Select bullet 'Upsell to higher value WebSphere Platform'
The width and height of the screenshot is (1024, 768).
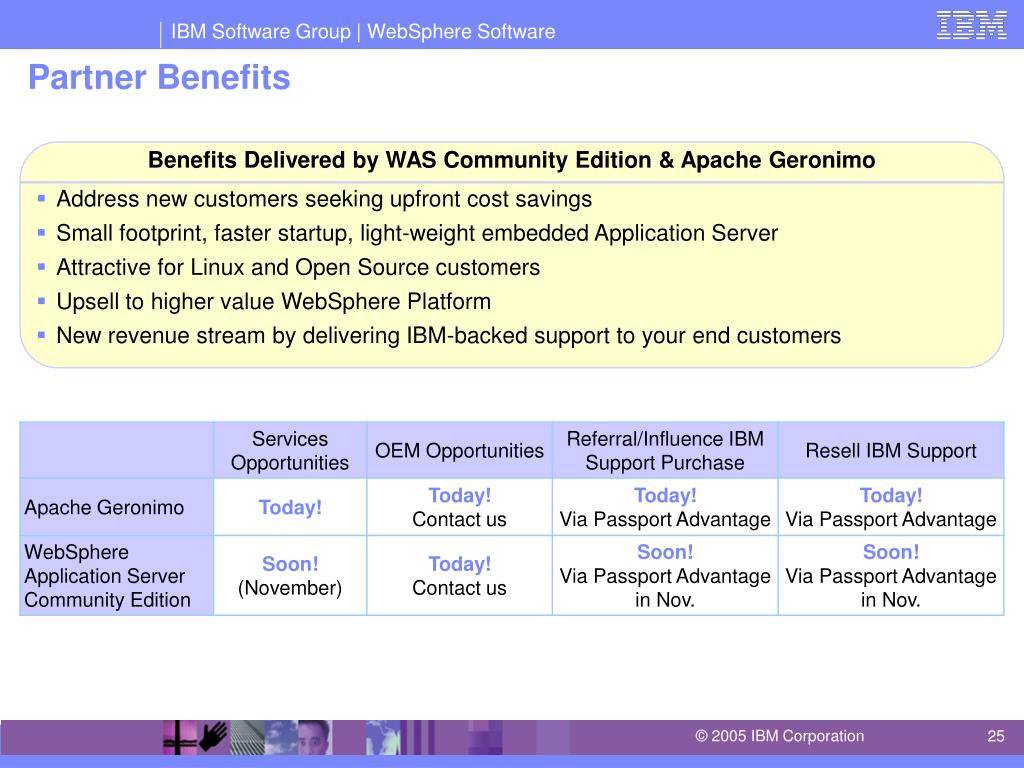tap(274, 301)
